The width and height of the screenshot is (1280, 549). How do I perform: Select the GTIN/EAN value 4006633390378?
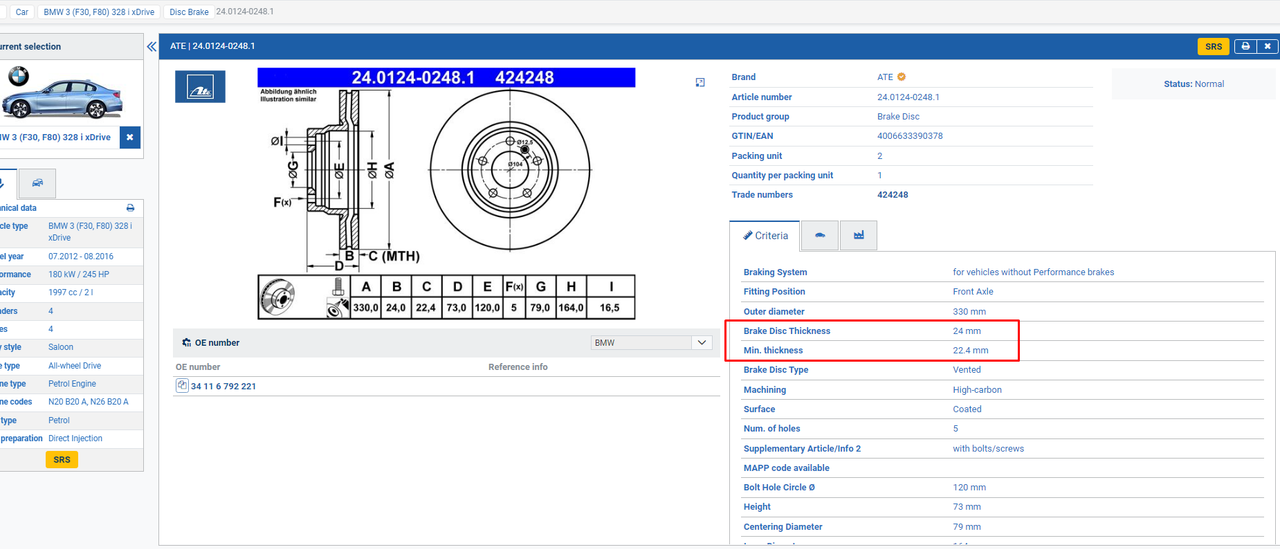[x=910, y=136]
